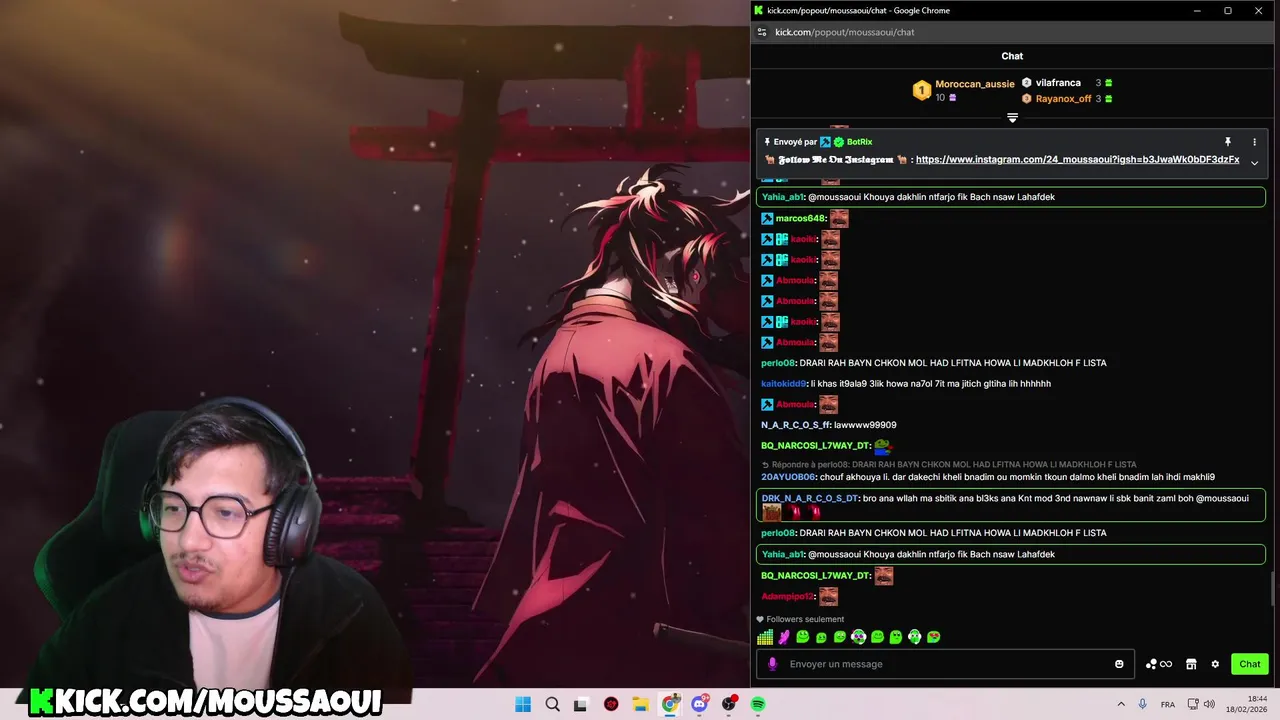Open Discord from taskbar
1280x720 pixels.
pyautogui.click(x=699, y=704)
